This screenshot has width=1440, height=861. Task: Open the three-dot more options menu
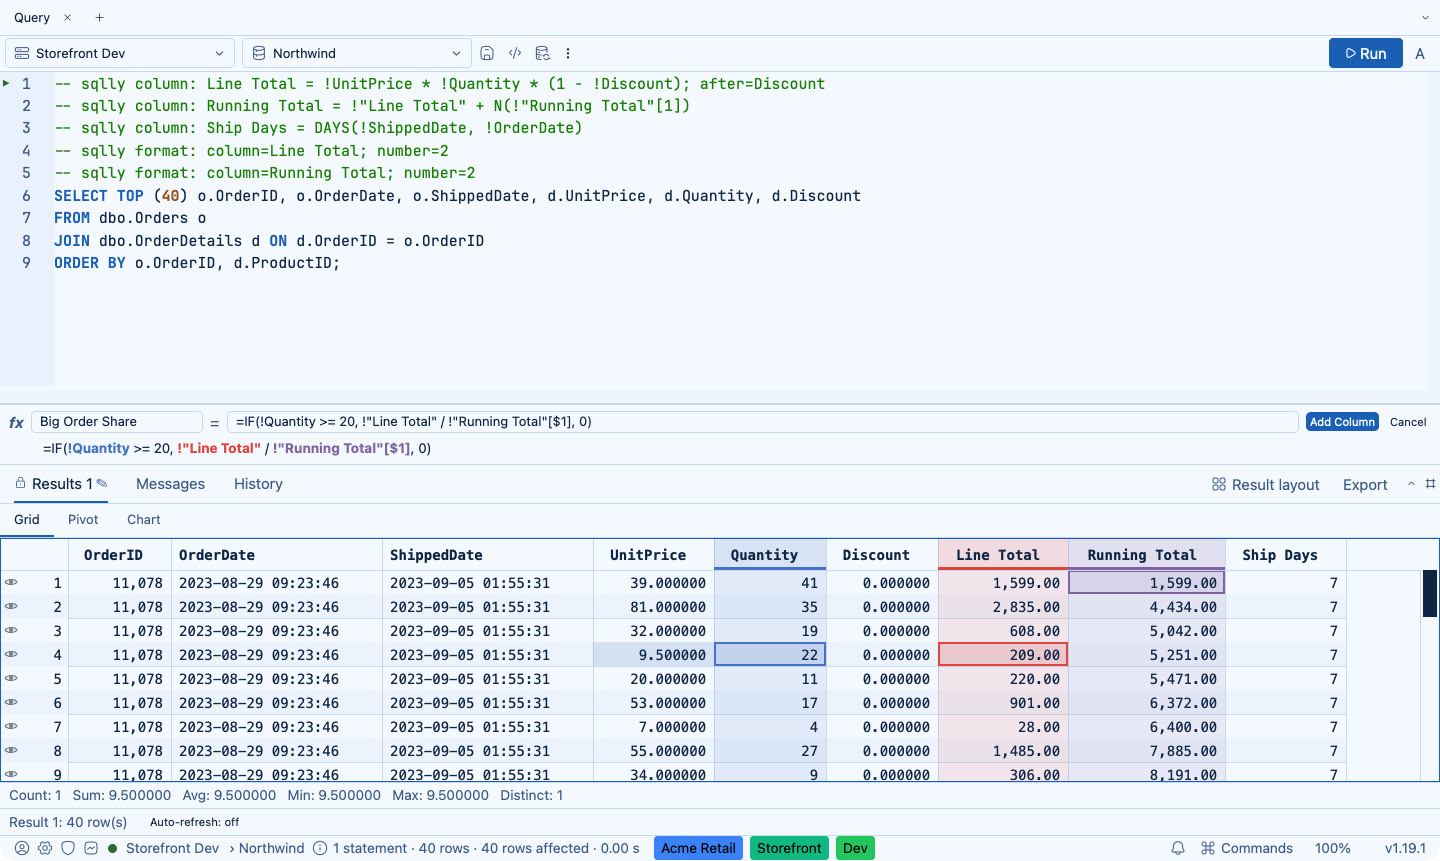tap(568, 53)
